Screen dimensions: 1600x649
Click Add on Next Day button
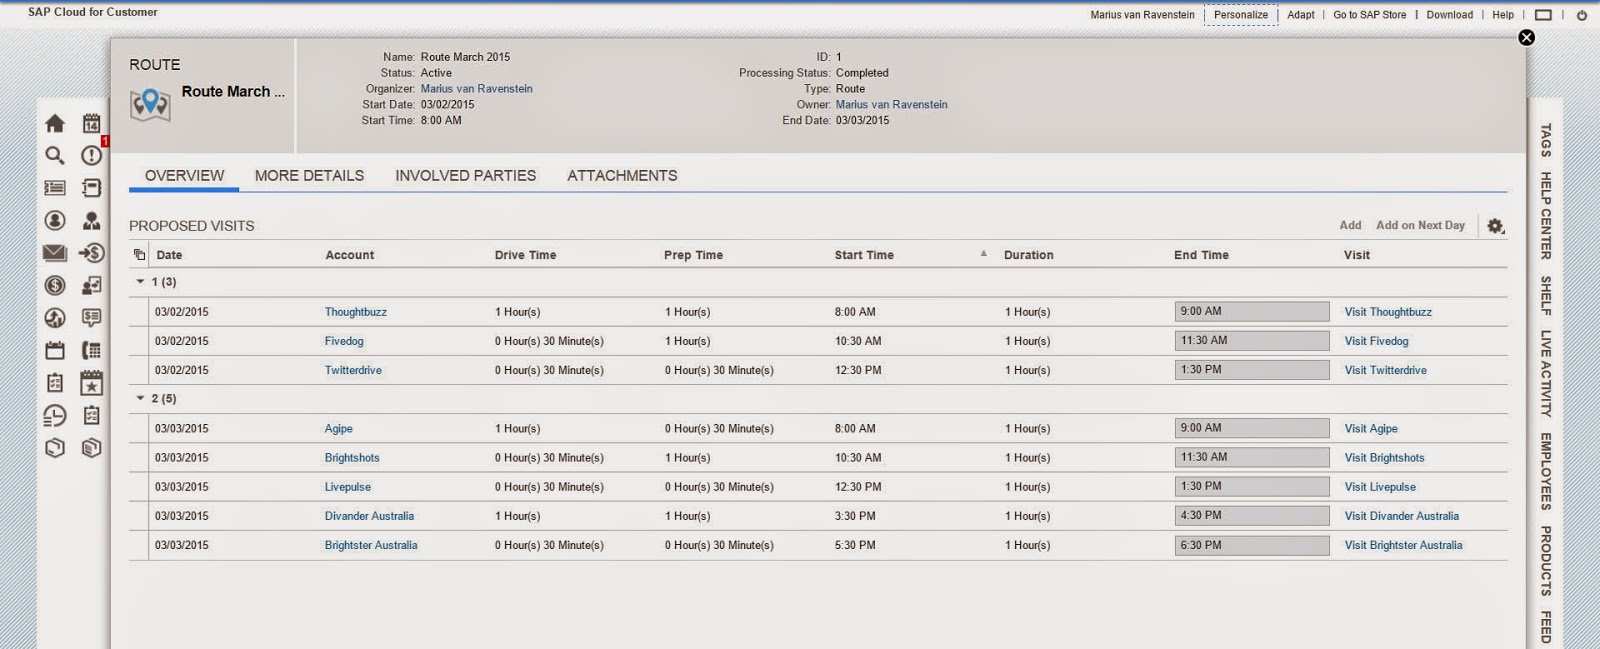click(x=1420, y=225)
